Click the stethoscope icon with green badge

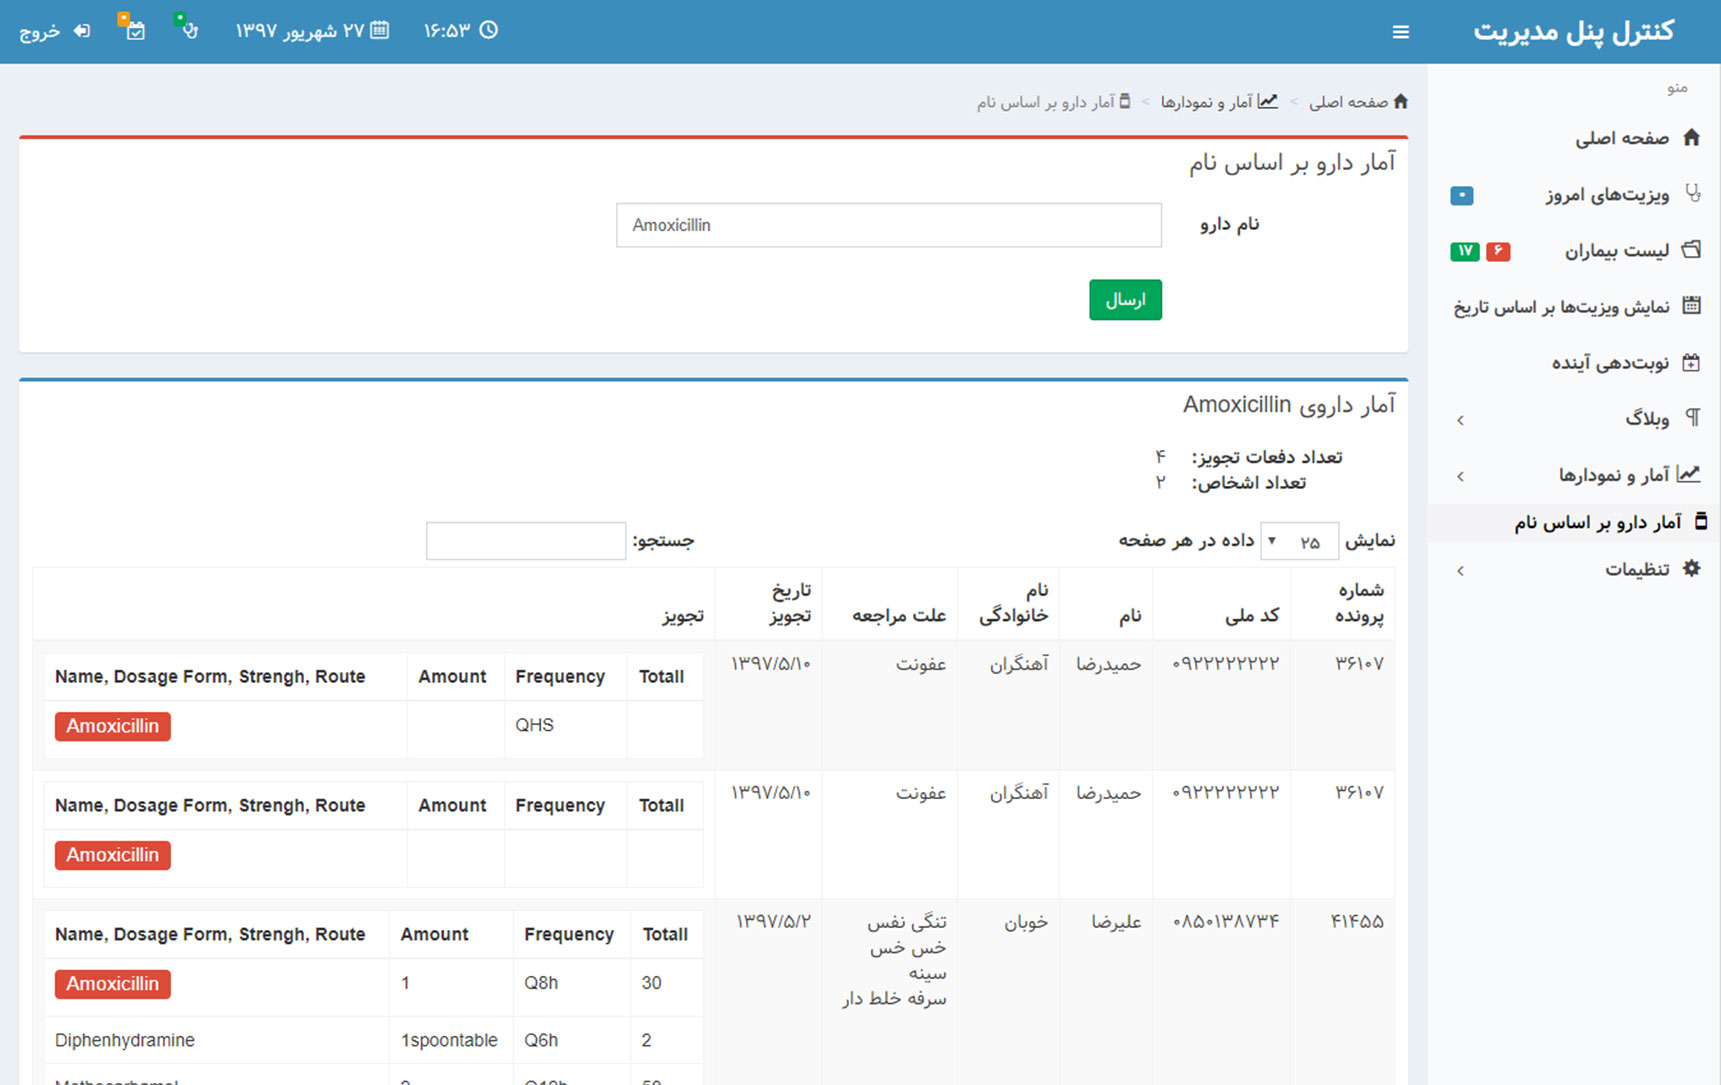click(188, 31)
